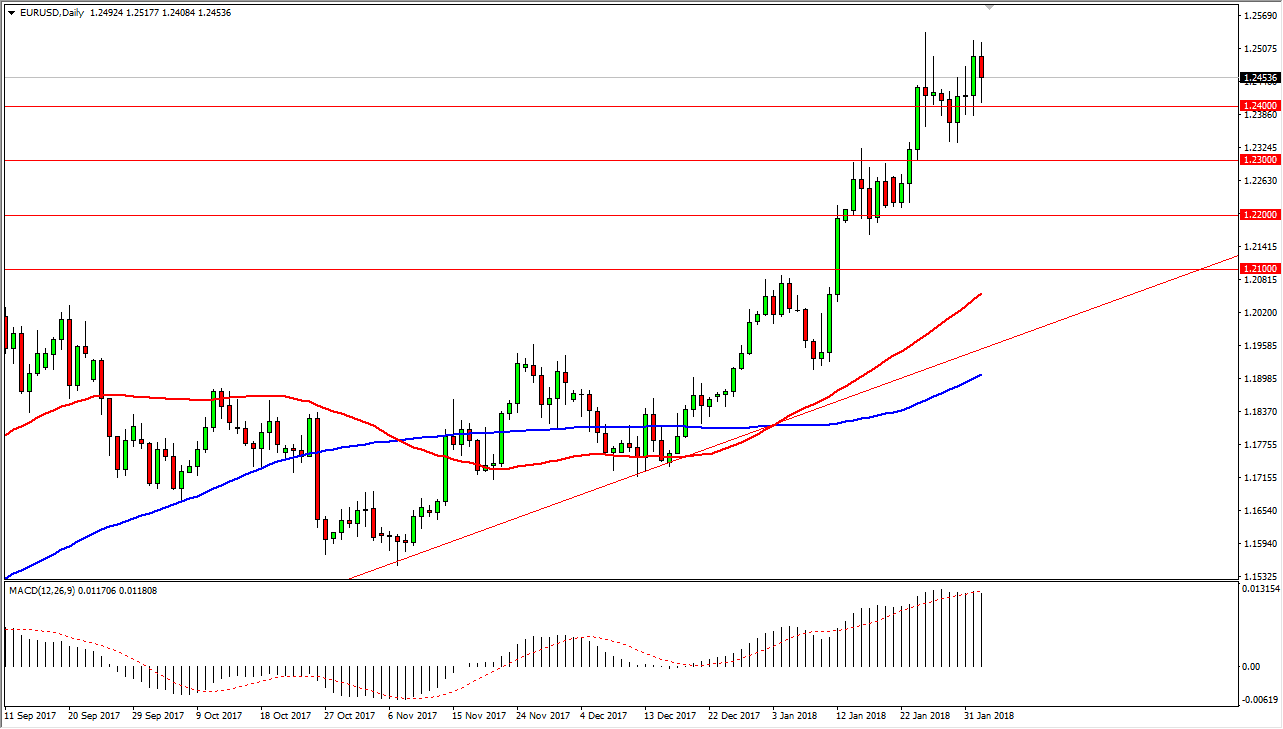Select the EURUSD,Daily chart title label
The width and height of the screenshot is (1283, 729).
[52, 11]
